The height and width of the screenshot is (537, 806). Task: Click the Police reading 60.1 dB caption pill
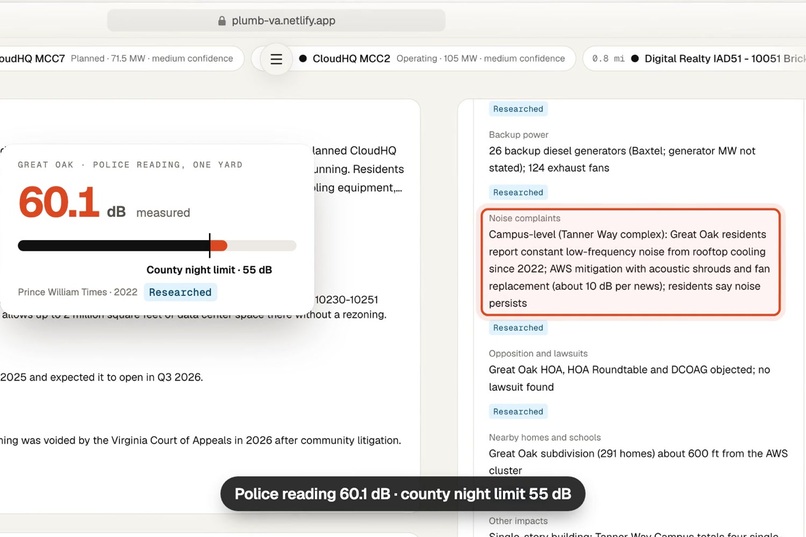tap(403, 494)
